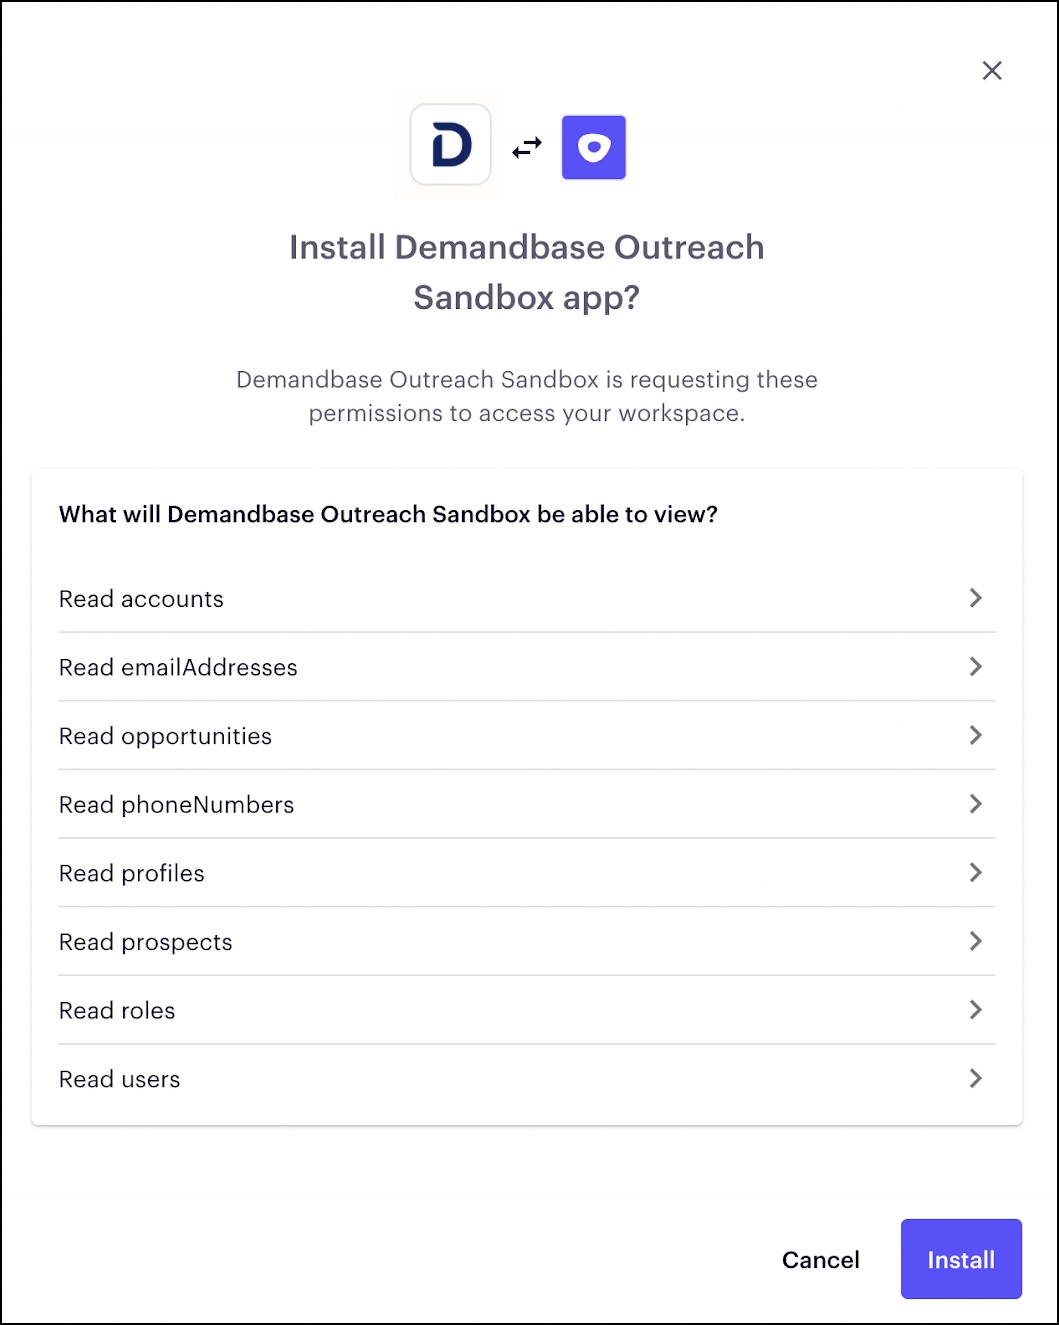The width and height of the screenshot is (1059, 1325).
Task: Close the install dialog with the X
Action: [x=992, y=70]
